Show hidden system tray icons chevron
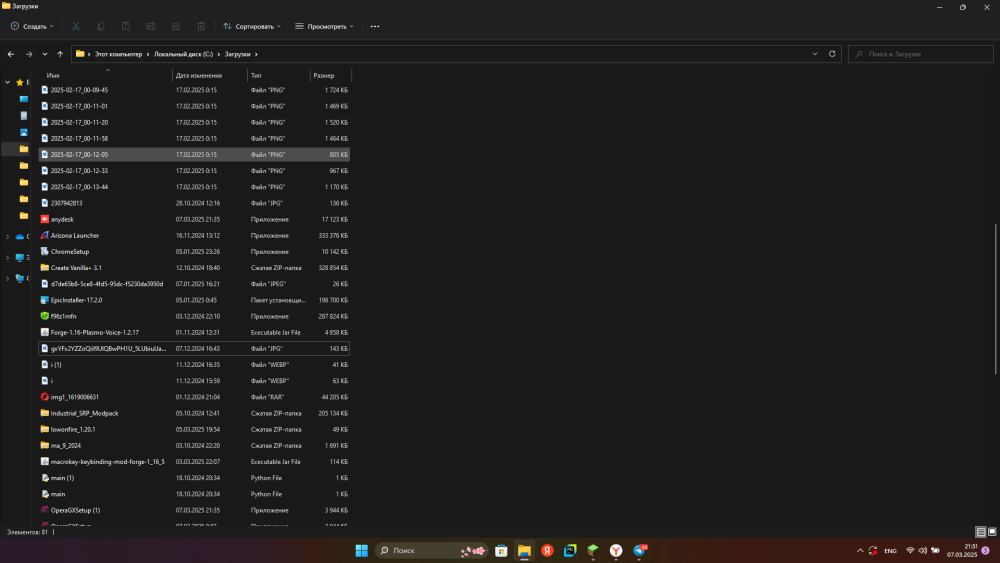The height and width of the screenshot is (563, 1000). pyautogui.click(x=860, y=551)
